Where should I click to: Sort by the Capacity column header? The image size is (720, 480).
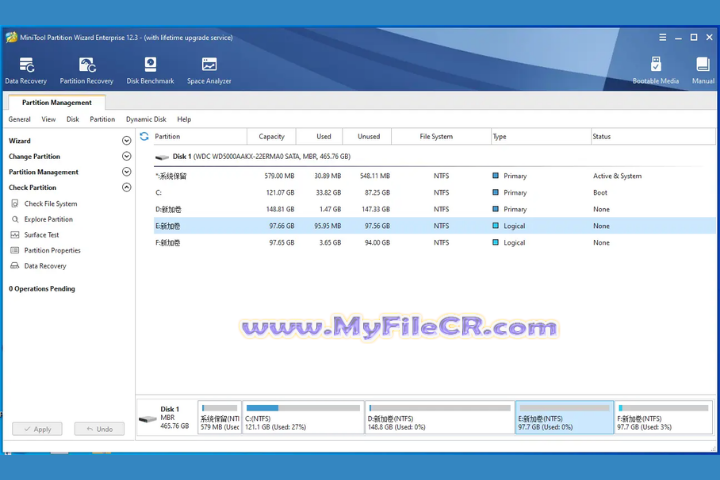(x=271, y=136)
